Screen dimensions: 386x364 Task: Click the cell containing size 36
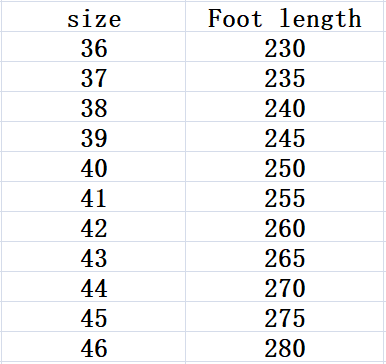[x=94, y=47]
